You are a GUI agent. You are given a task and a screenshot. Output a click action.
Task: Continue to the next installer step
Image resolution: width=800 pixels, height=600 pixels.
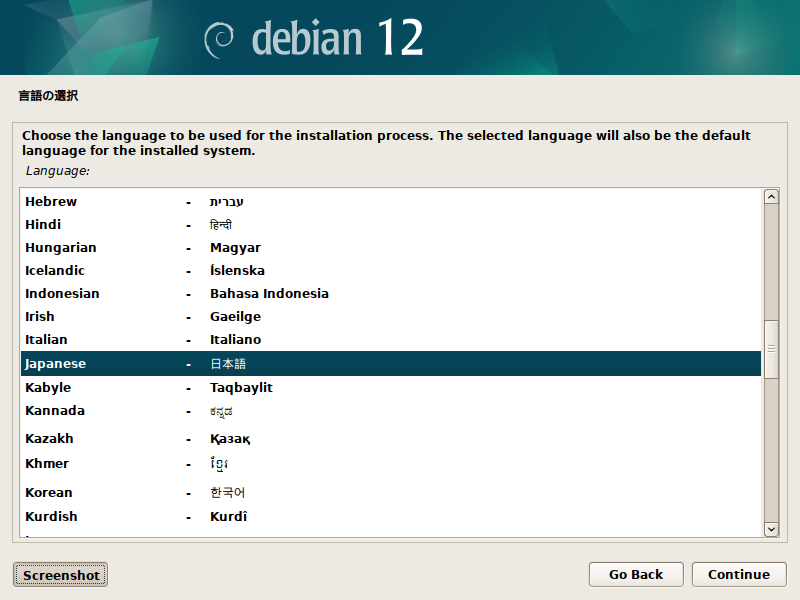point(739,574)
